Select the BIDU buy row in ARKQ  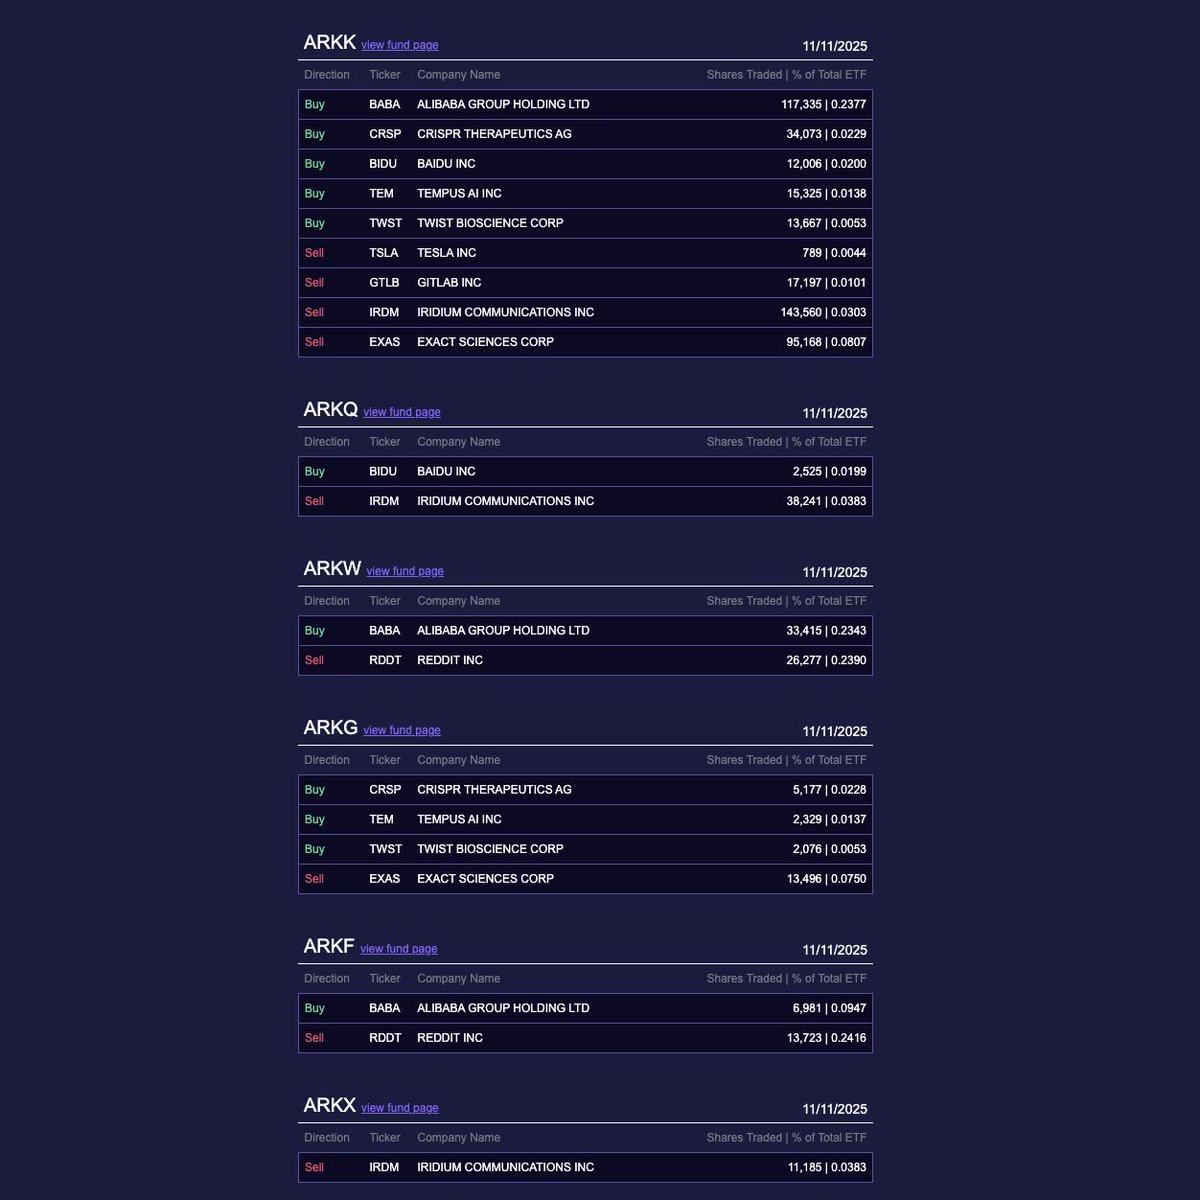(585, 471)
